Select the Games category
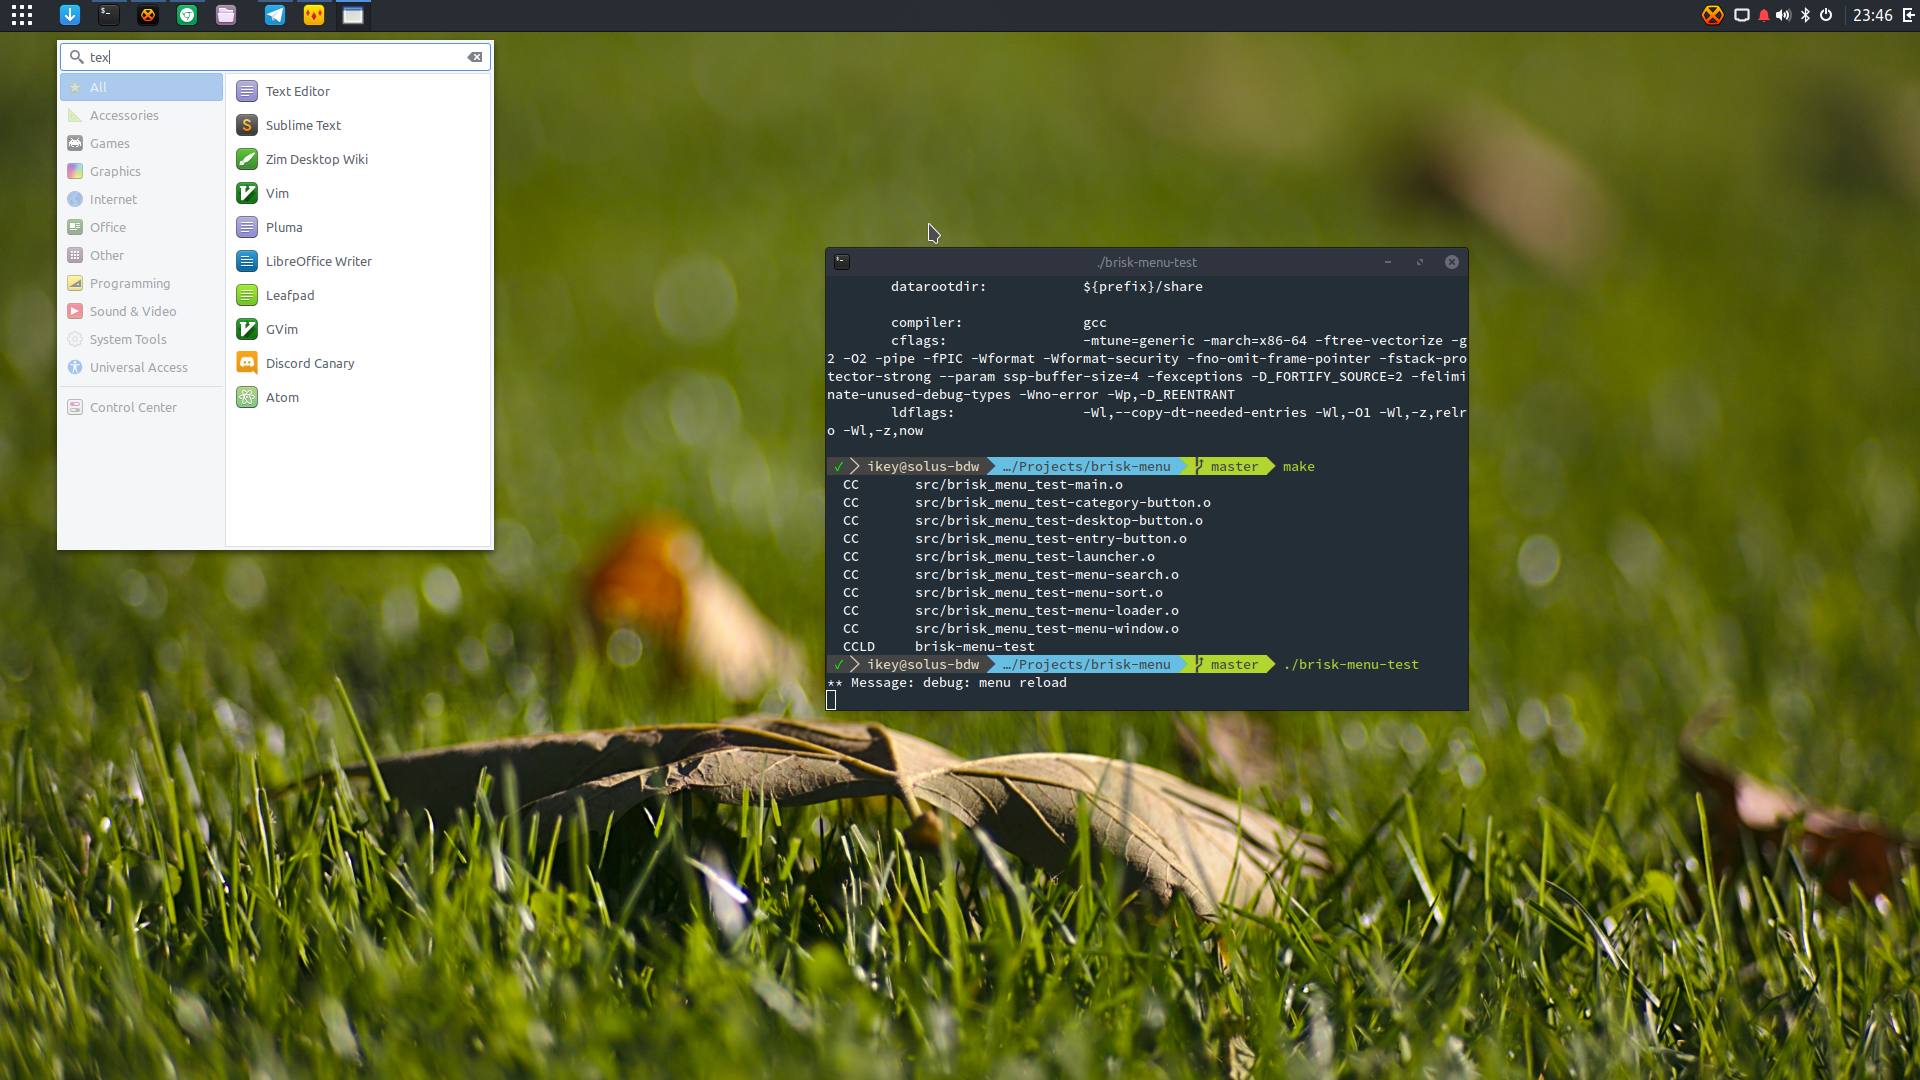 click(141, 143)
